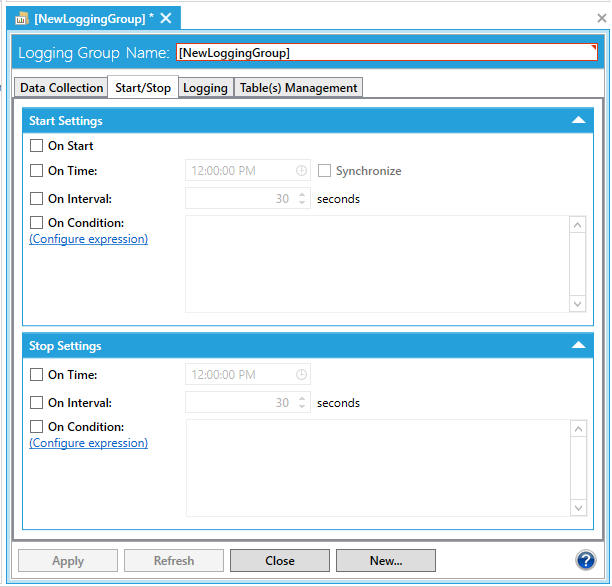Viewport: 612px width, 587px height.
Task: Increase Stop interval seconds value
Action: (x=302, y=398)
